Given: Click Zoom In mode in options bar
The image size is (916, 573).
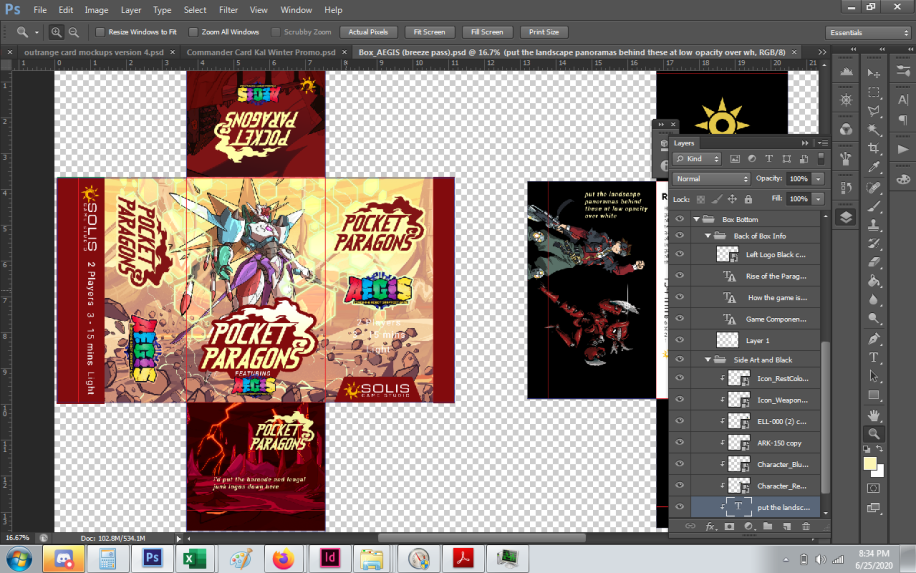Looking at the screenshot, I should 56,32.
